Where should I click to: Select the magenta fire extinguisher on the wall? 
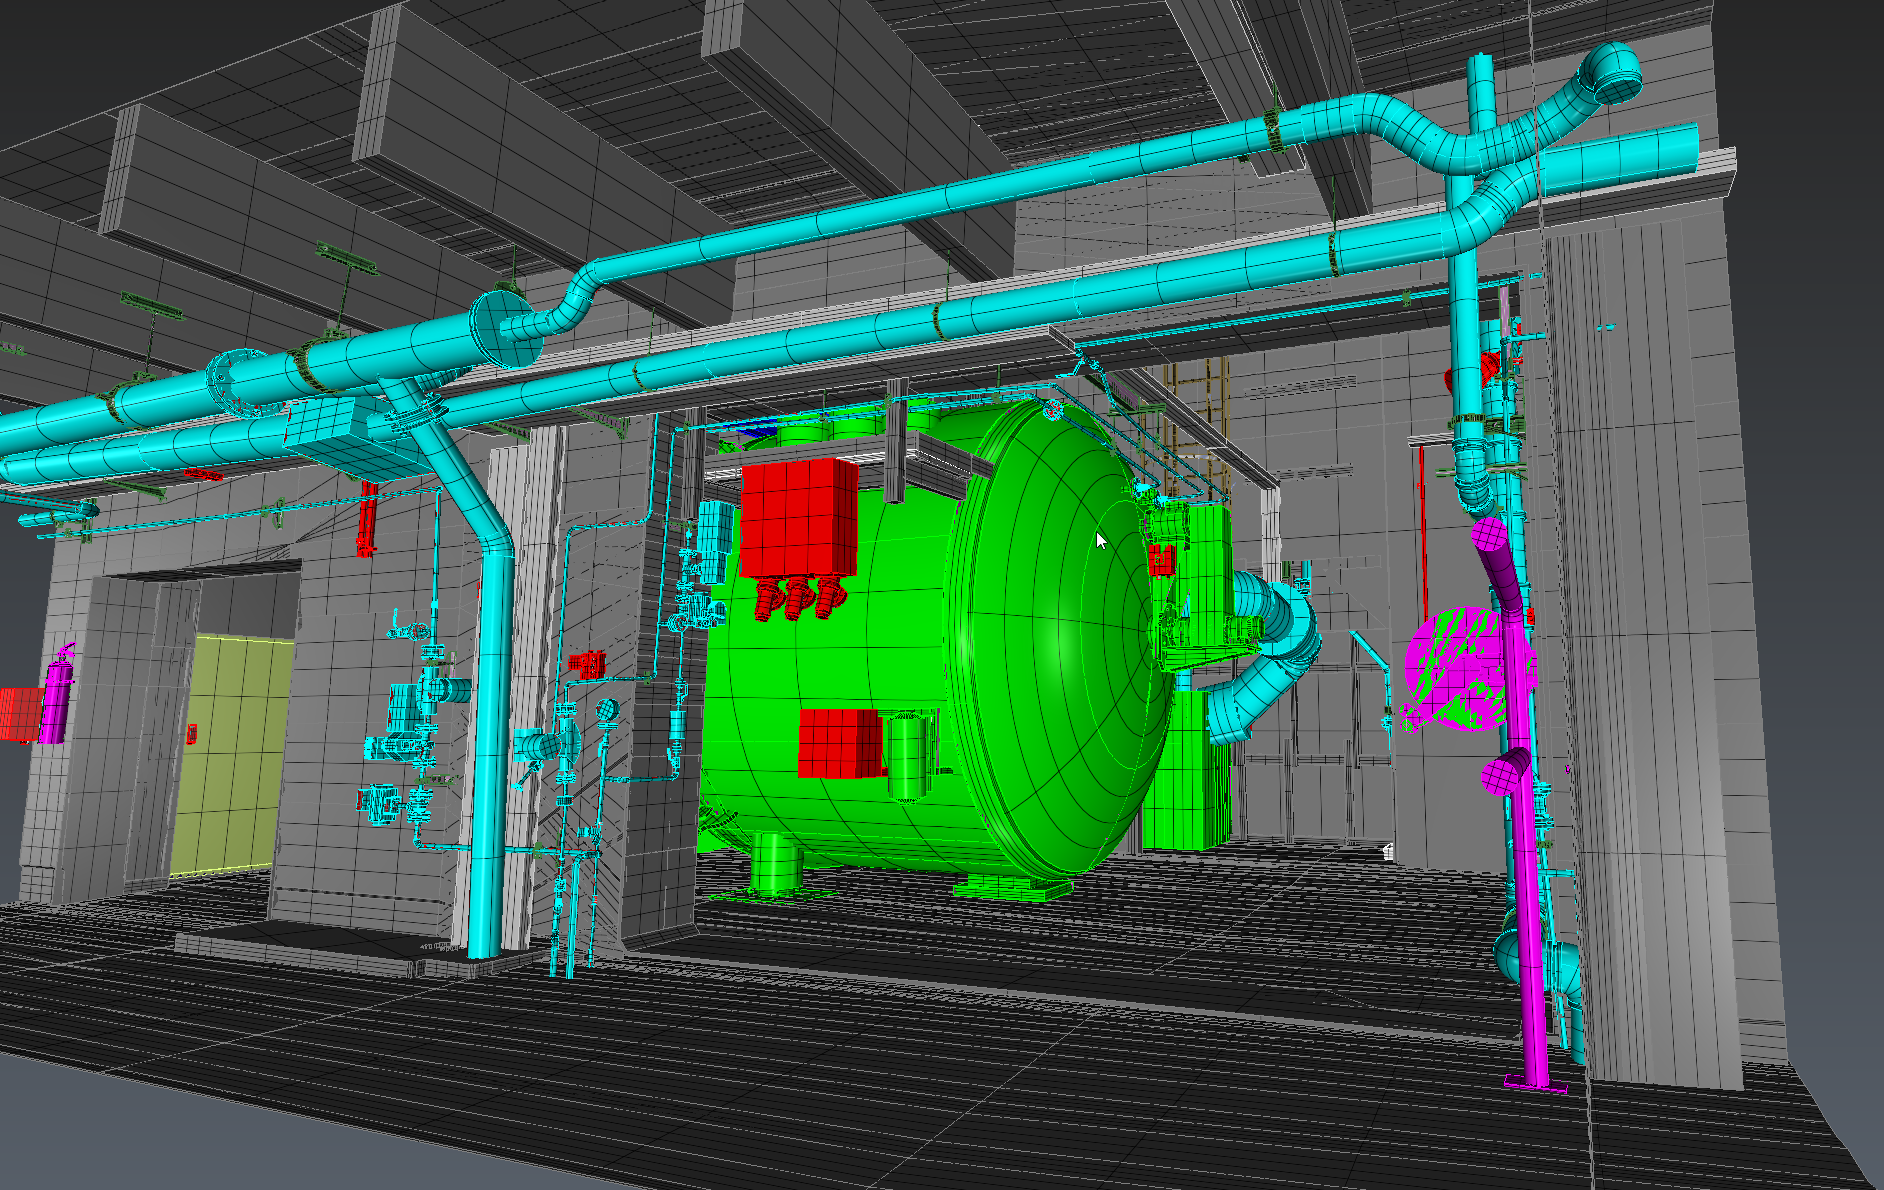click(56, 695)
